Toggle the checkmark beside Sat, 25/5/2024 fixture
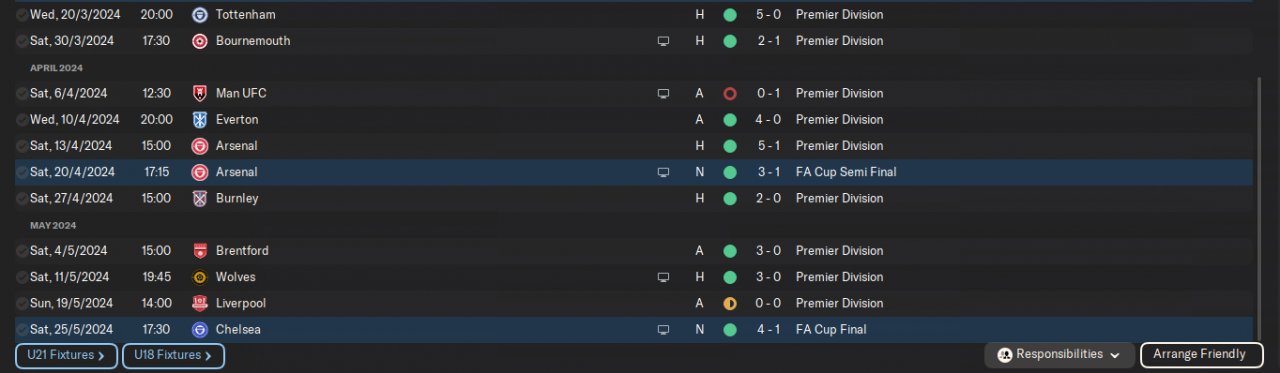1280x373 pixels. 22,329
